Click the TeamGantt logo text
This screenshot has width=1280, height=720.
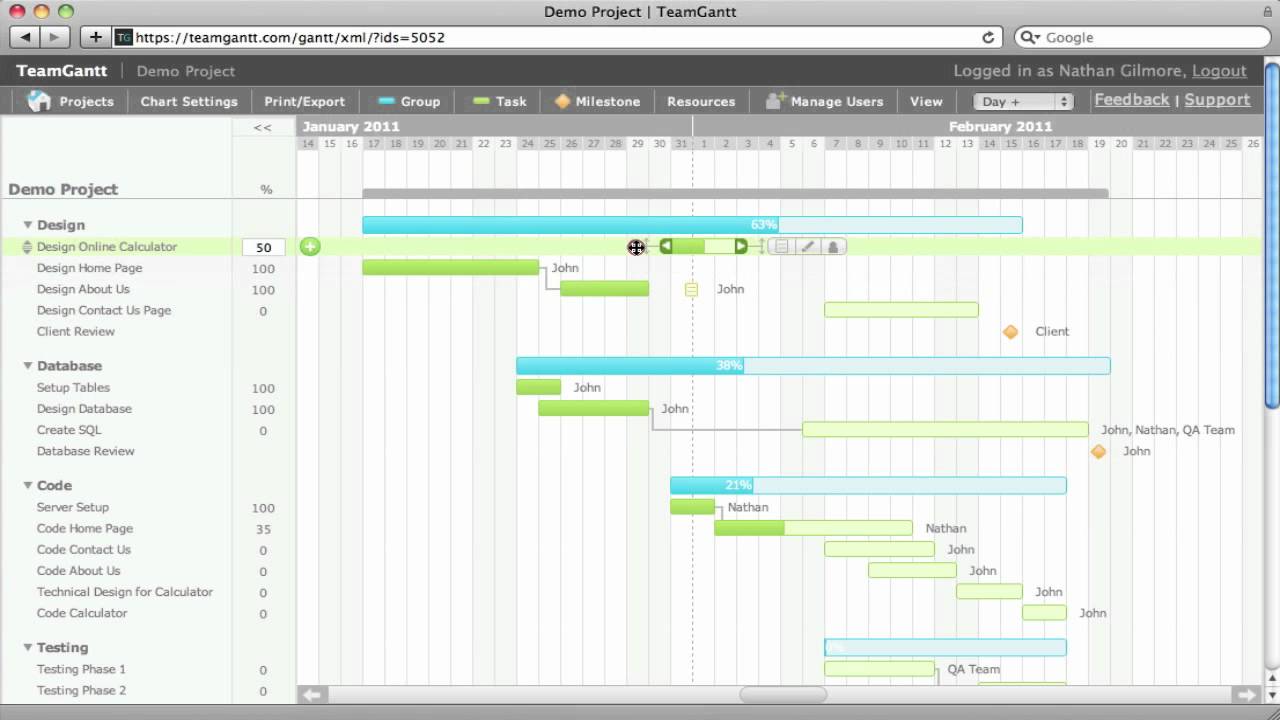(61, 71)
